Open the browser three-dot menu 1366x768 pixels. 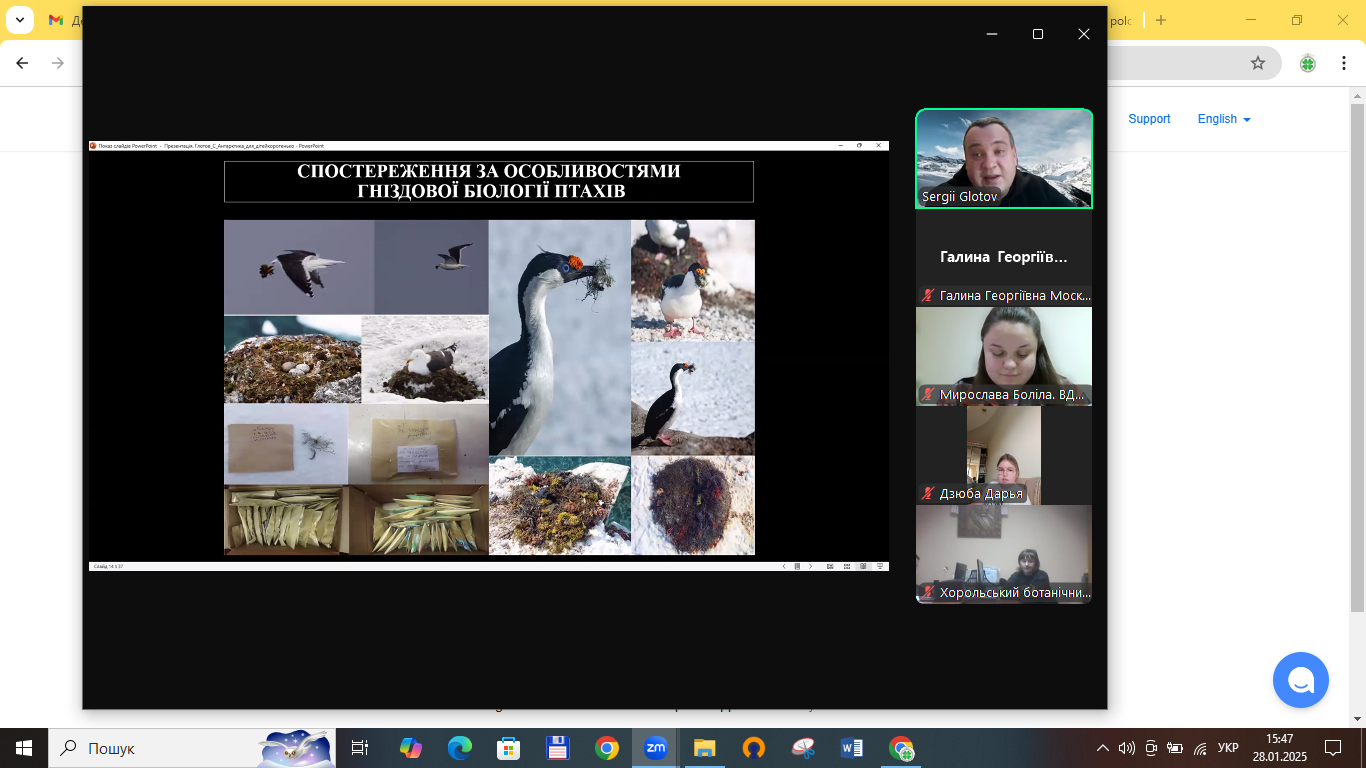click(1341, 63)
